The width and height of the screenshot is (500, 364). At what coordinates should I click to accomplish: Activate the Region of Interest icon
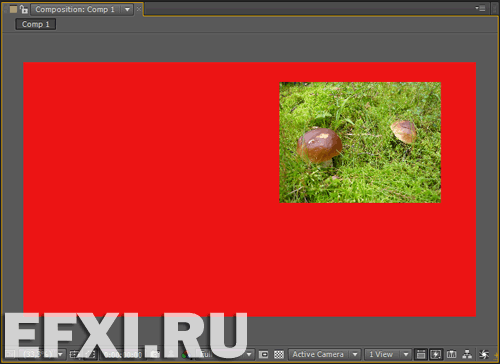263,354
